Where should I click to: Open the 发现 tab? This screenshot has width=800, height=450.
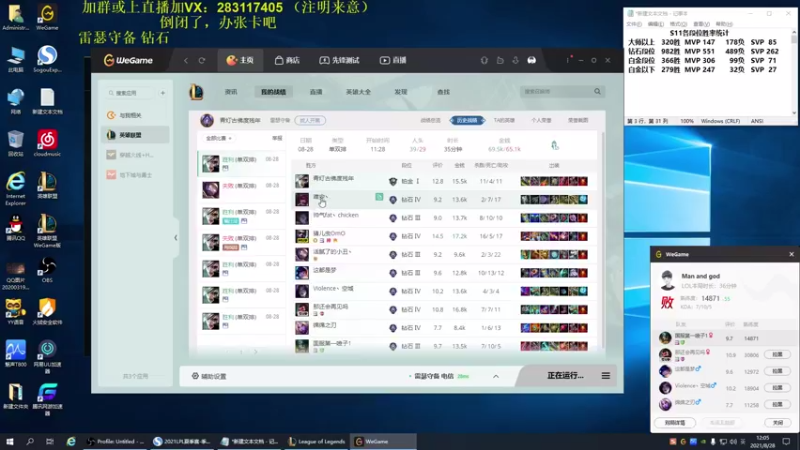coord(401,92)
